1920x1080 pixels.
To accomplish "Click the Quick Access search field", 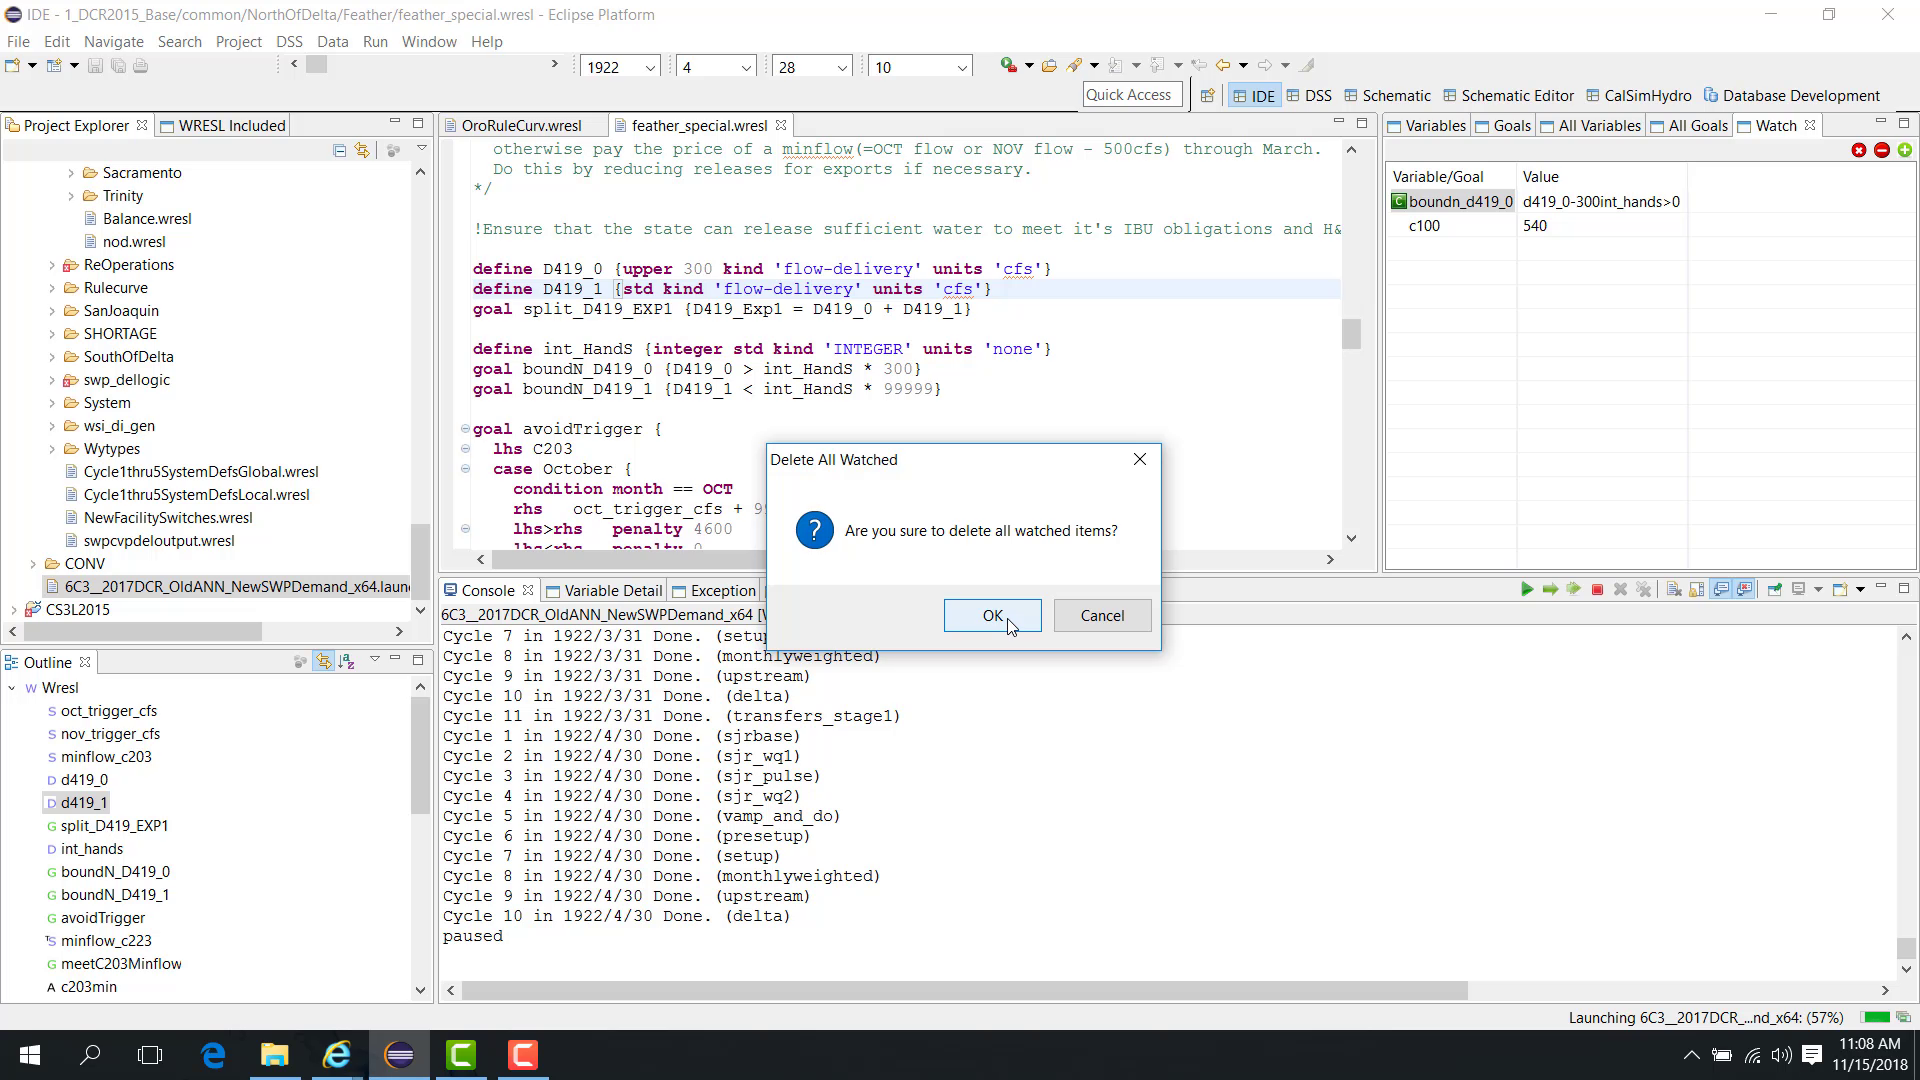I will [x=1132, y=94].
